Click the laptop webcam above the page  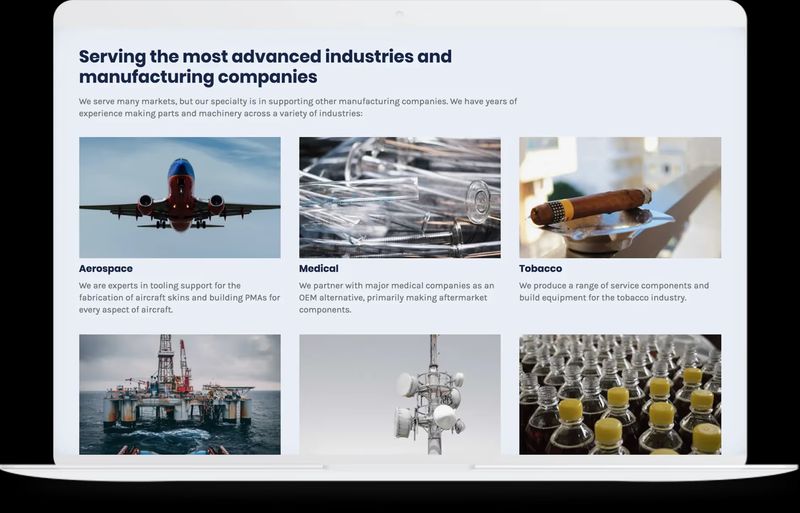(x=400, y=14)
